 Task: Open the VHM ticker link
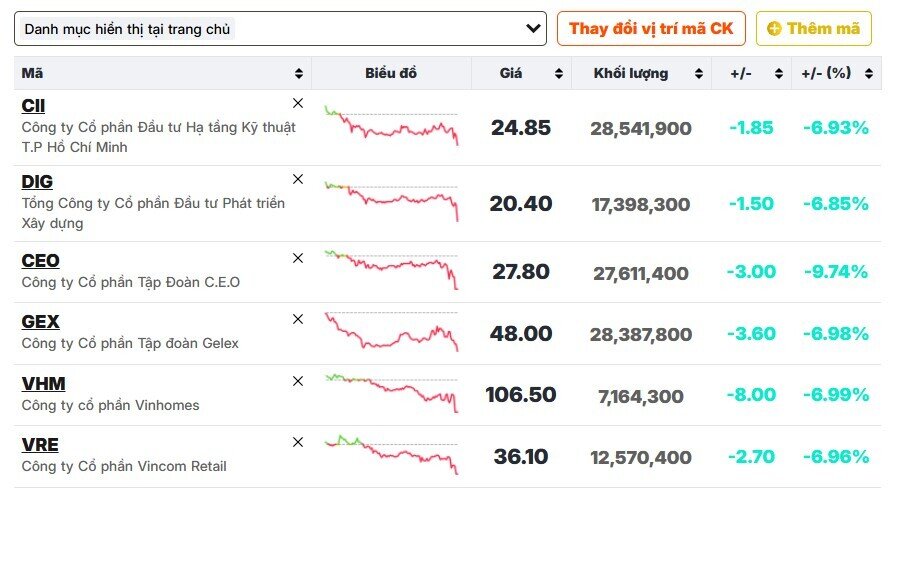coord(44,384)
